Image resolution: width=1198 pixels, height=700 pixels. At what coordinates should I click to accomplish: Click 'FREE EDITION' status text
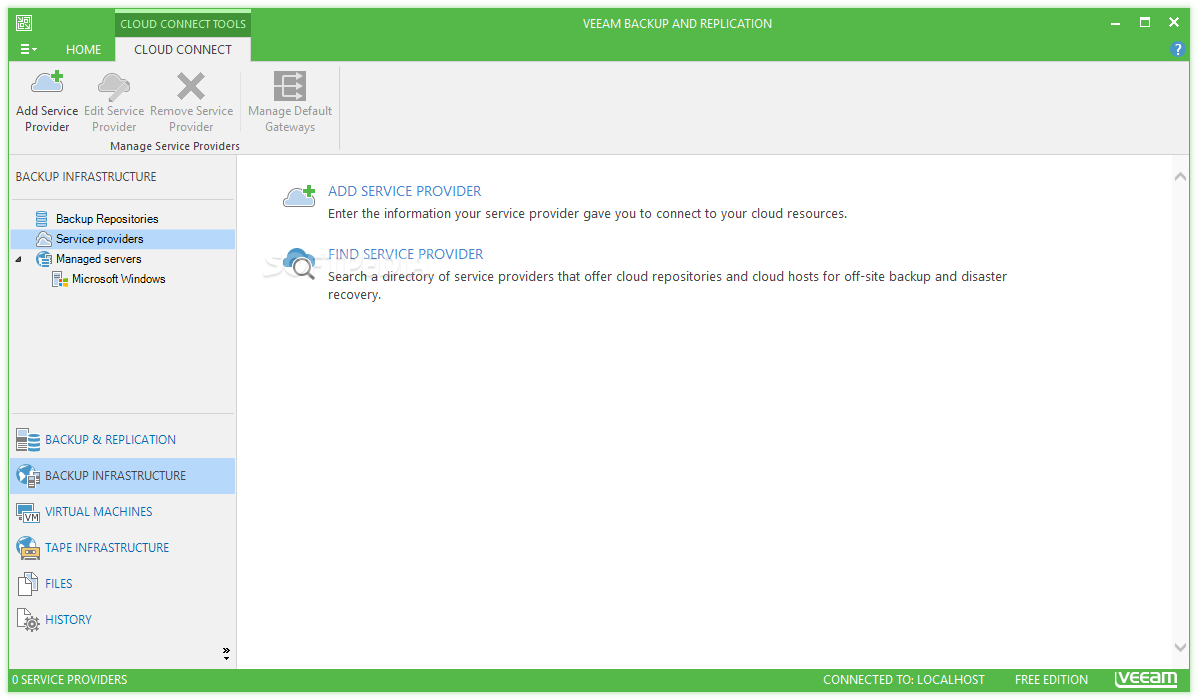pos(1051,679)
